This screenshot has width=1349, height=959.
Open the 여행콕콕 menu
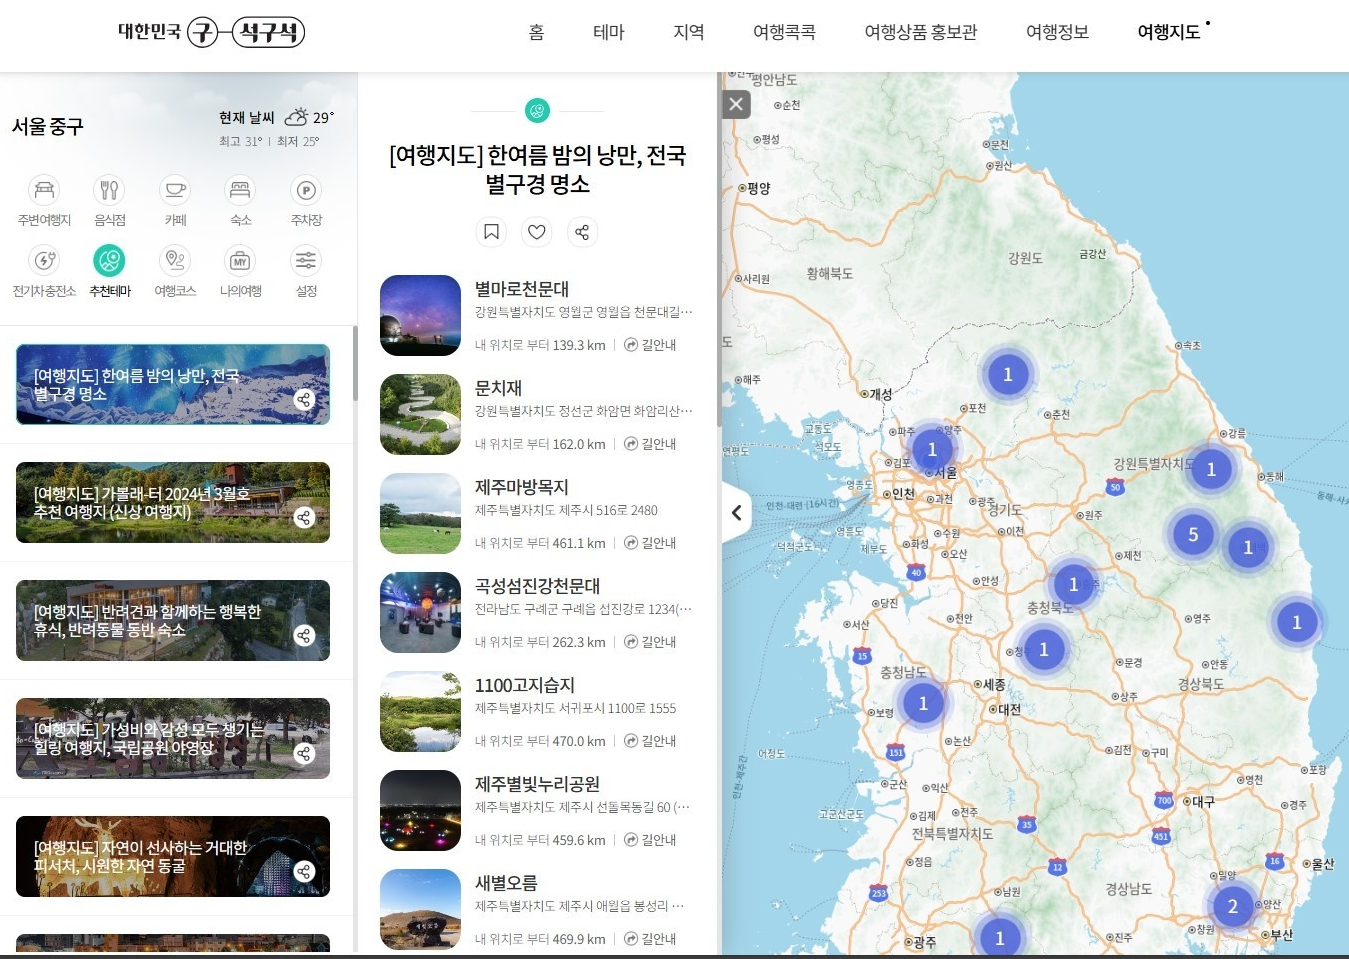784,32
